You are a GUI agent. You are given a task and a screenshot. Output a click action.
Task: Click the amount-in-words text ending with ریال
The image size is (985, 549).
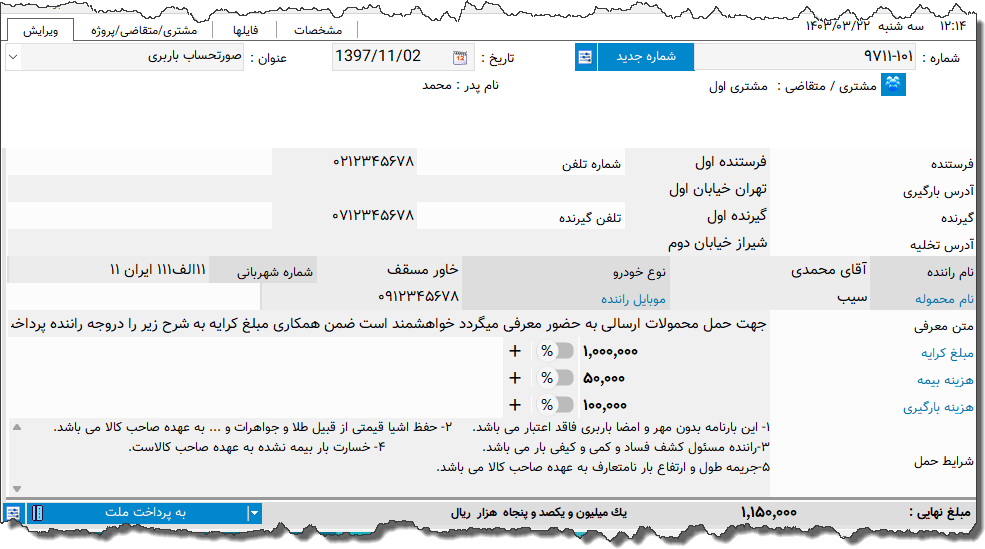click(538, 513)
